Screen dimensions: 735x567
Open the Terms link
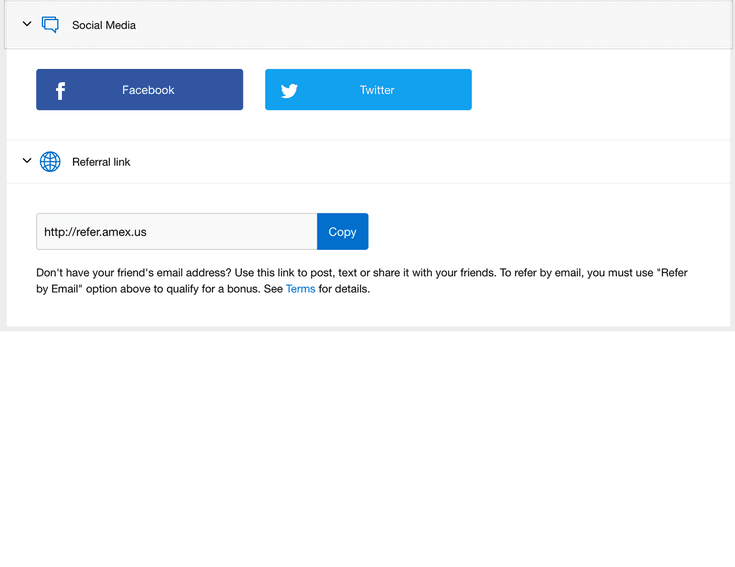pyautogui.click(x=300, y=289)
